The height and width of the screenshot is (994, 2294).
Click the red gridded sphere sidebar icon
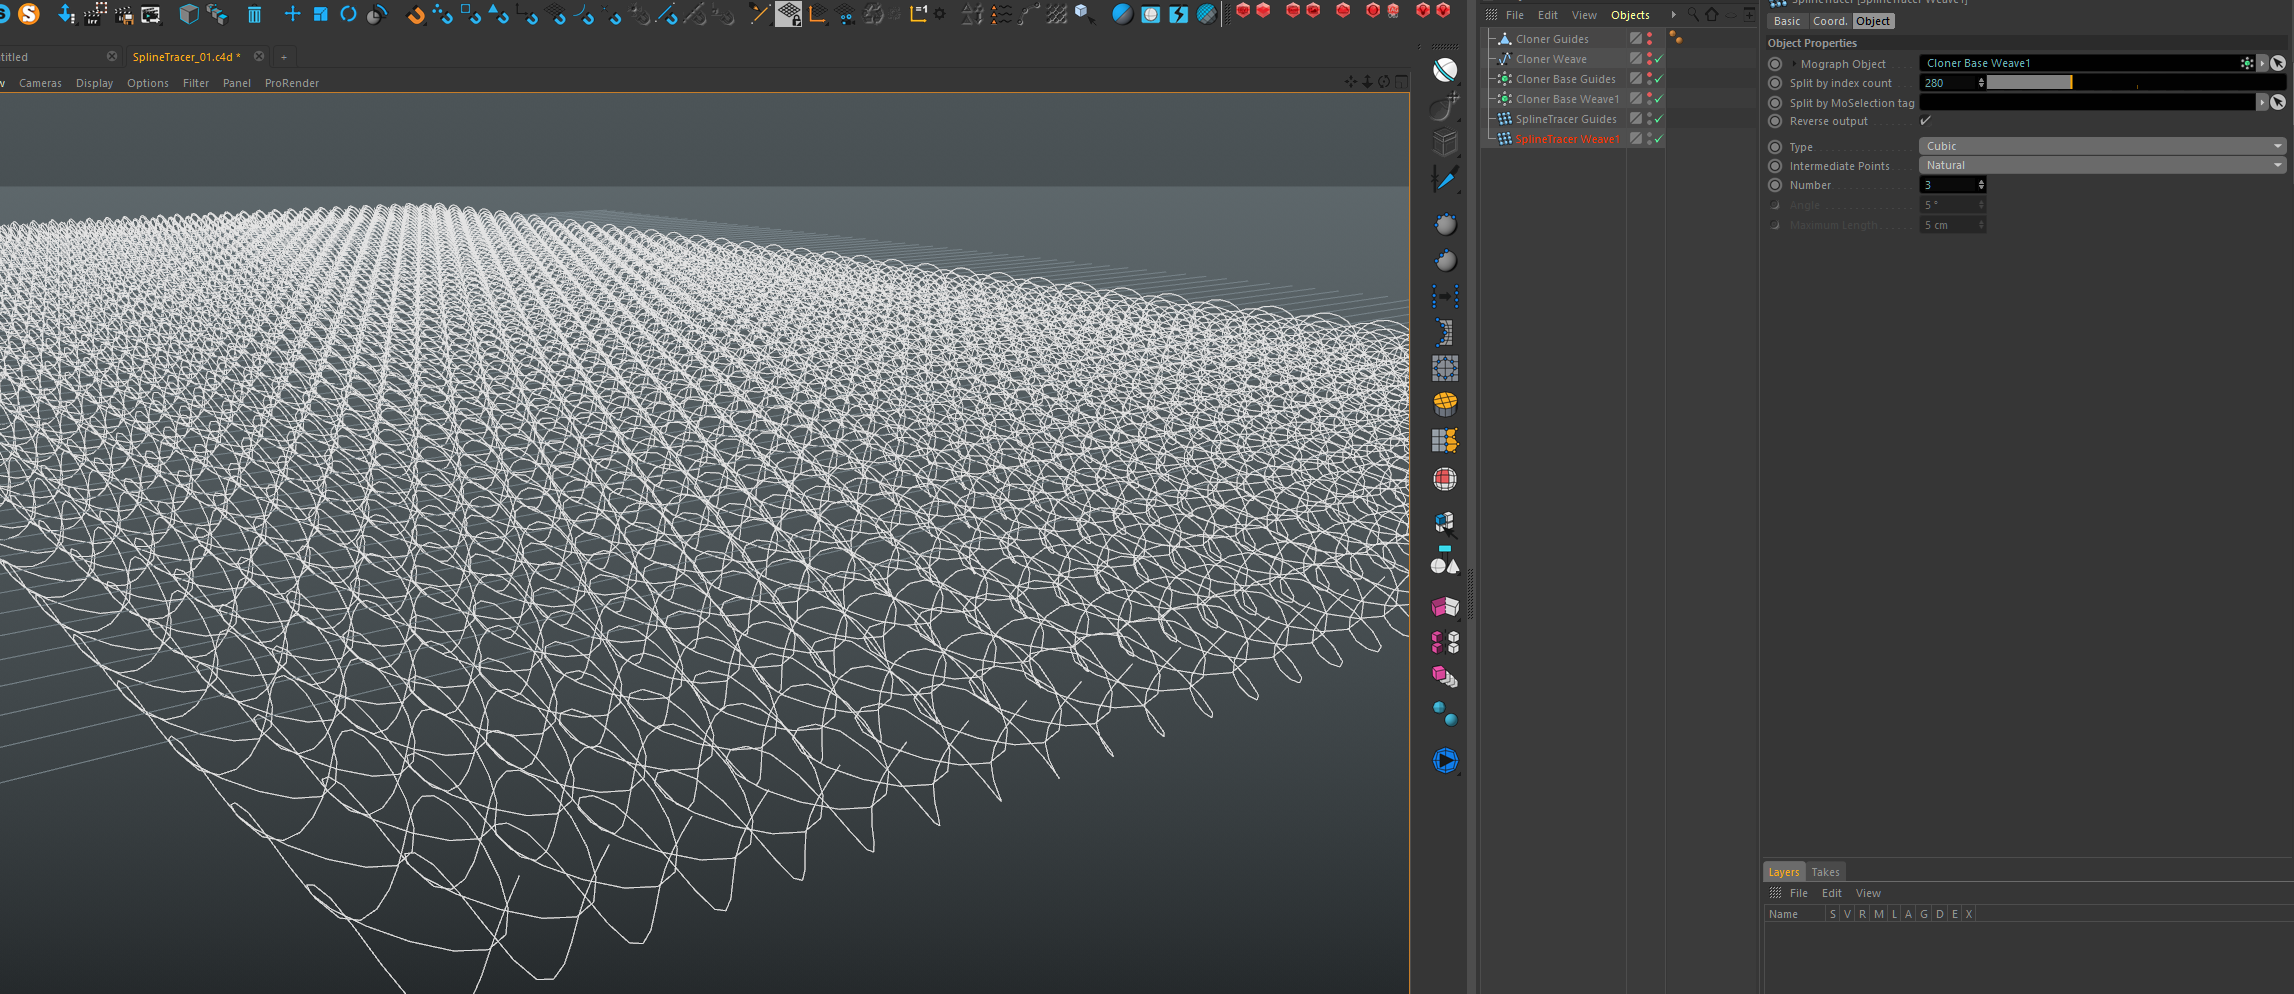coord(1445,479)
